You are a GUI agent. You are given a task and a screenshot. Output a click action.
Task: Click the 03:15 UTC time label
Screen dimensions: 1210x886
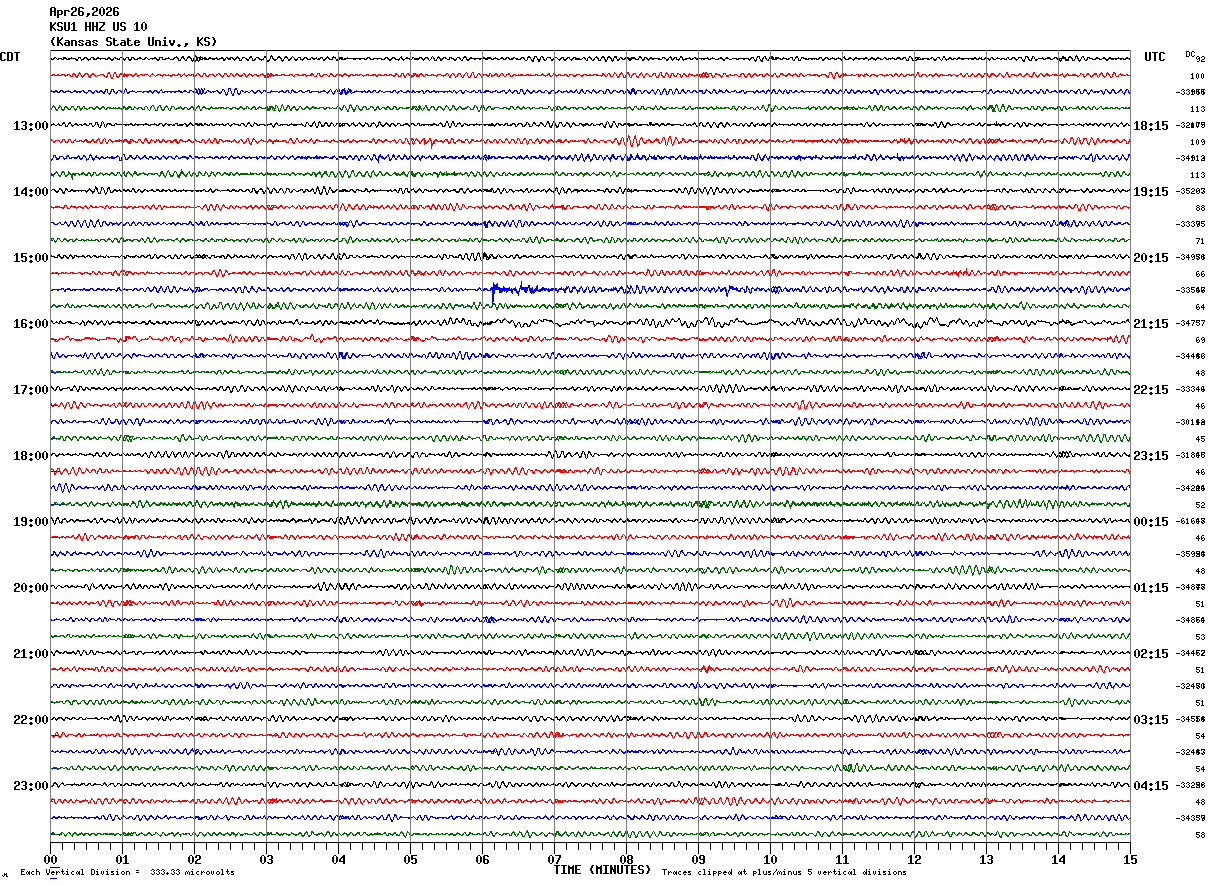click(1151, 720)
